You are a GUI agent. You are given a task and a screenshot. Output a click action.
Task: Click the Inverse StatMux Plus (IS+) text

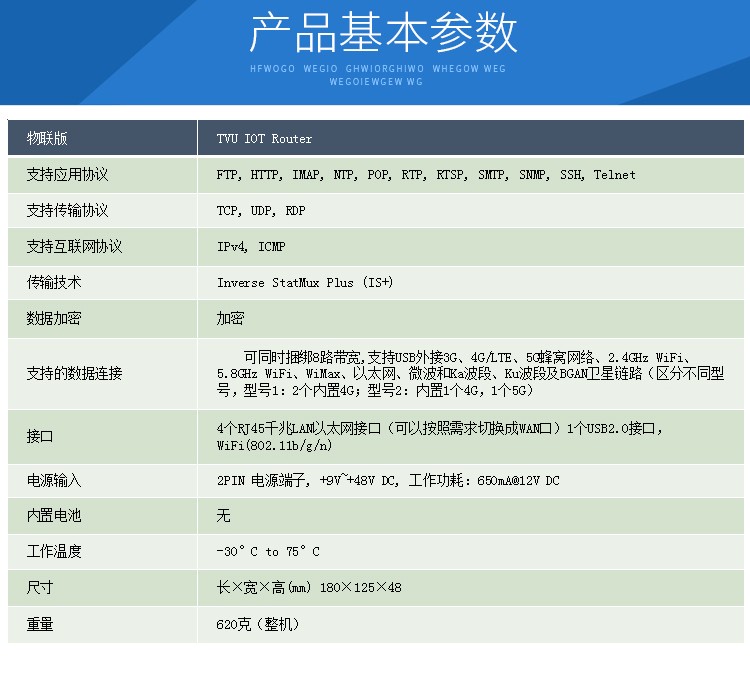tap(304, 283)
